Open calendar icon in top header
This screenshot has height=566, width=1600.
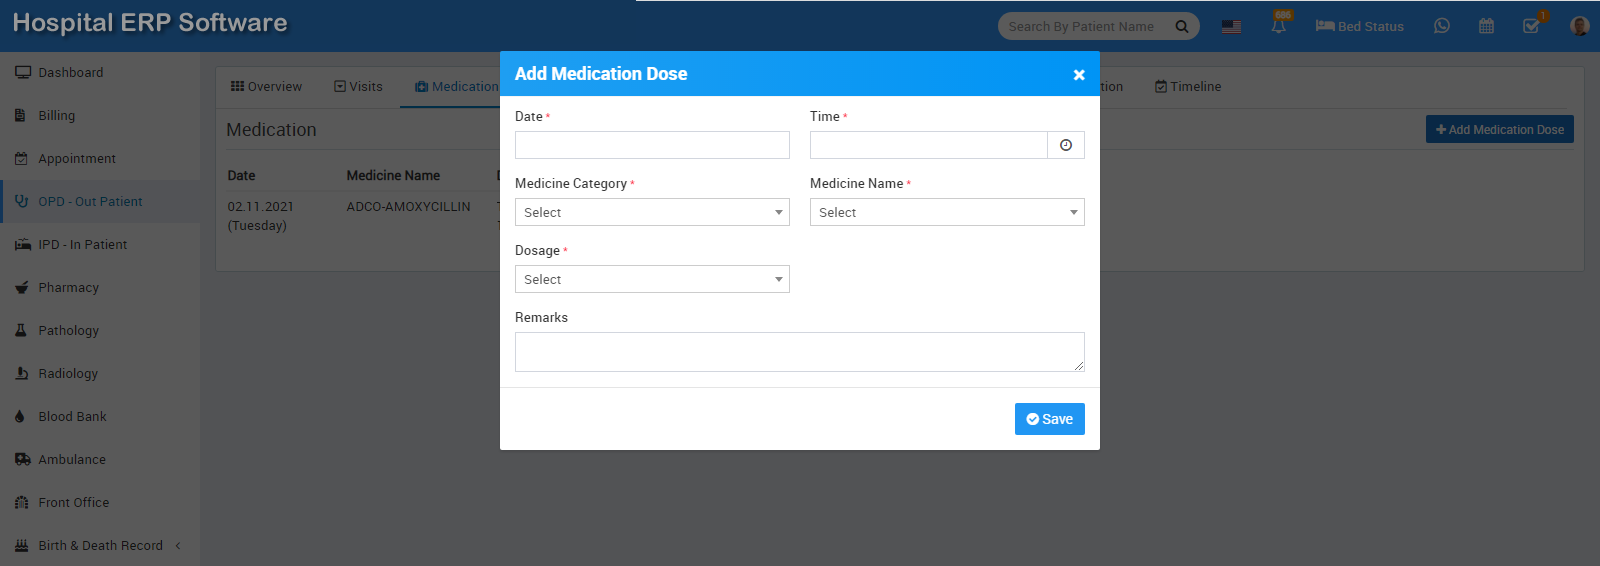pos(1486,26)
